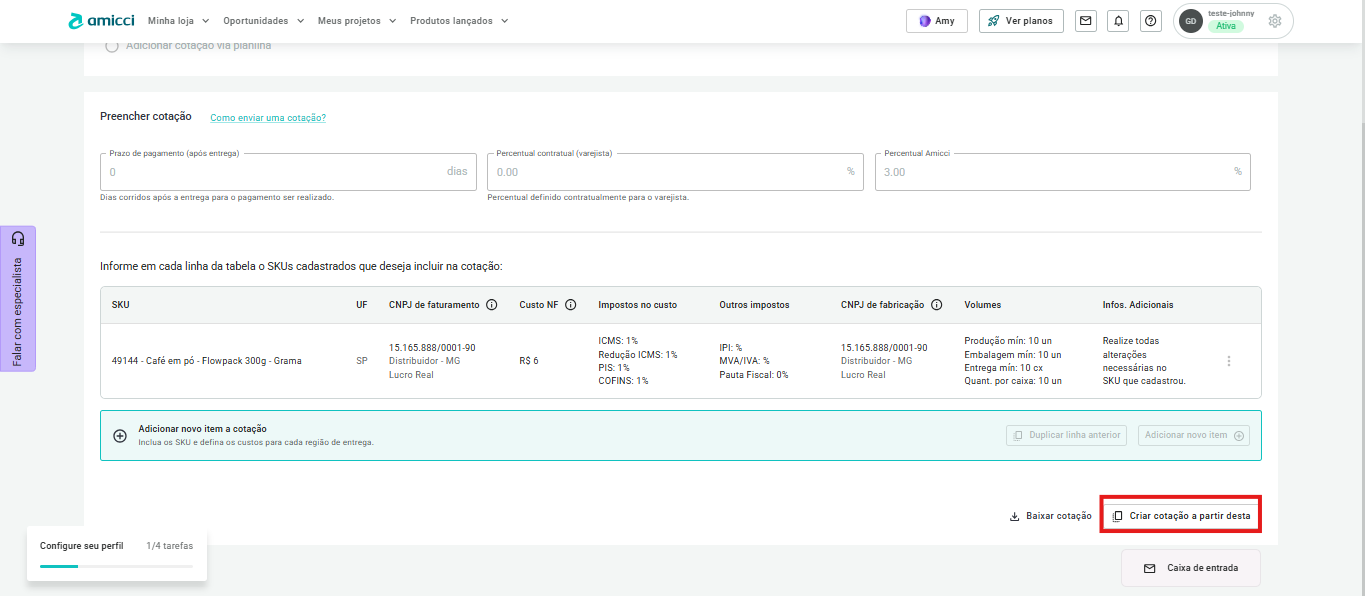
Task: Click SKU 49144 Café em pó cell
Action: pos(207,361)
